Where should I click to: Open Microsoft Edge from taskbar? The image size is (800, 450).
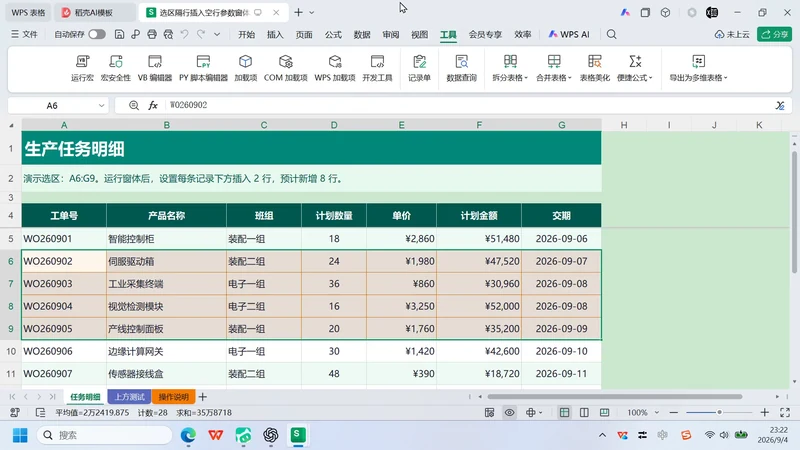coord(188,435)
